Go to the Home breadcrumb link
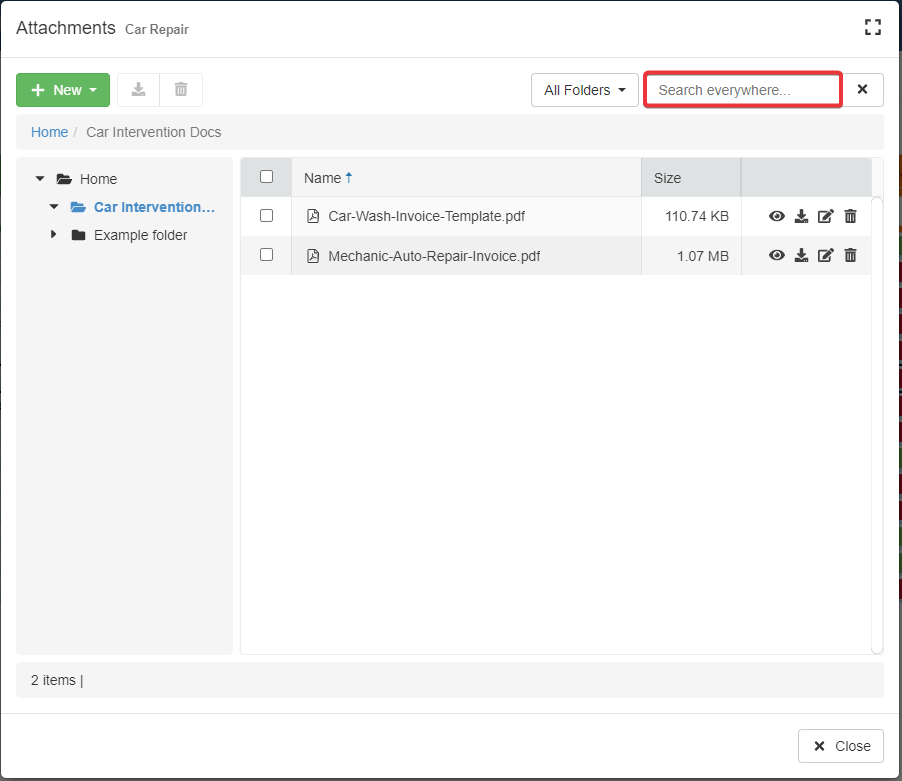Screen dimensions: 902x781 point(49,132)
